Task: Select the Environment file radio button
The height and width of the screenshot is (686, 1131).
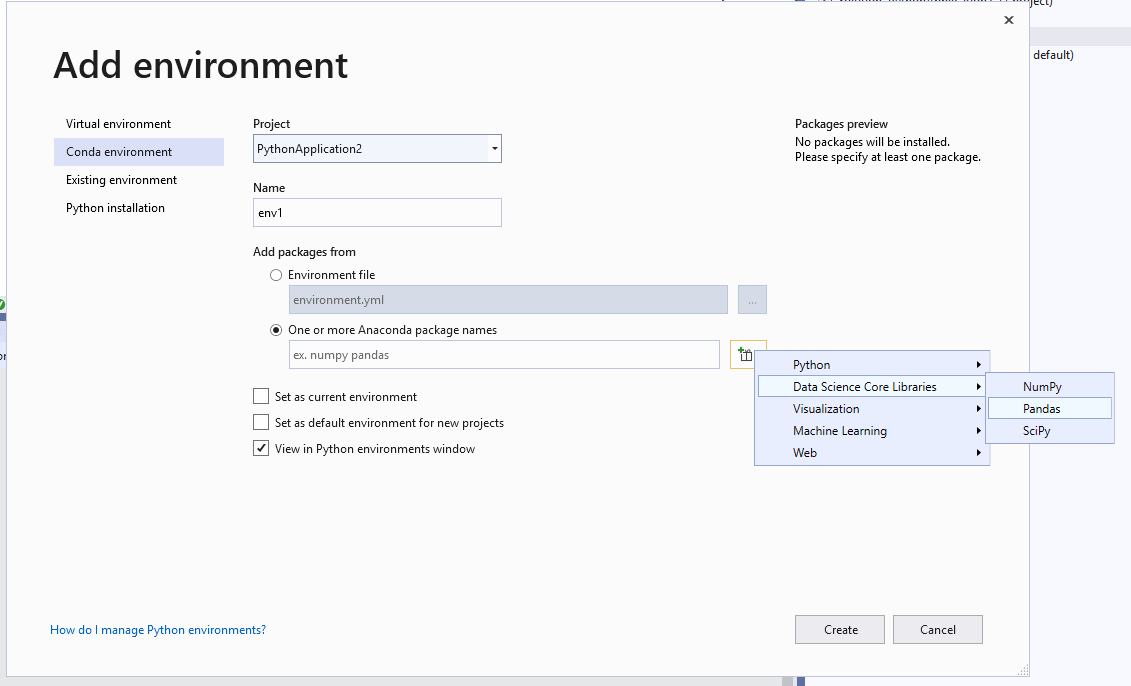Action: 276,274
